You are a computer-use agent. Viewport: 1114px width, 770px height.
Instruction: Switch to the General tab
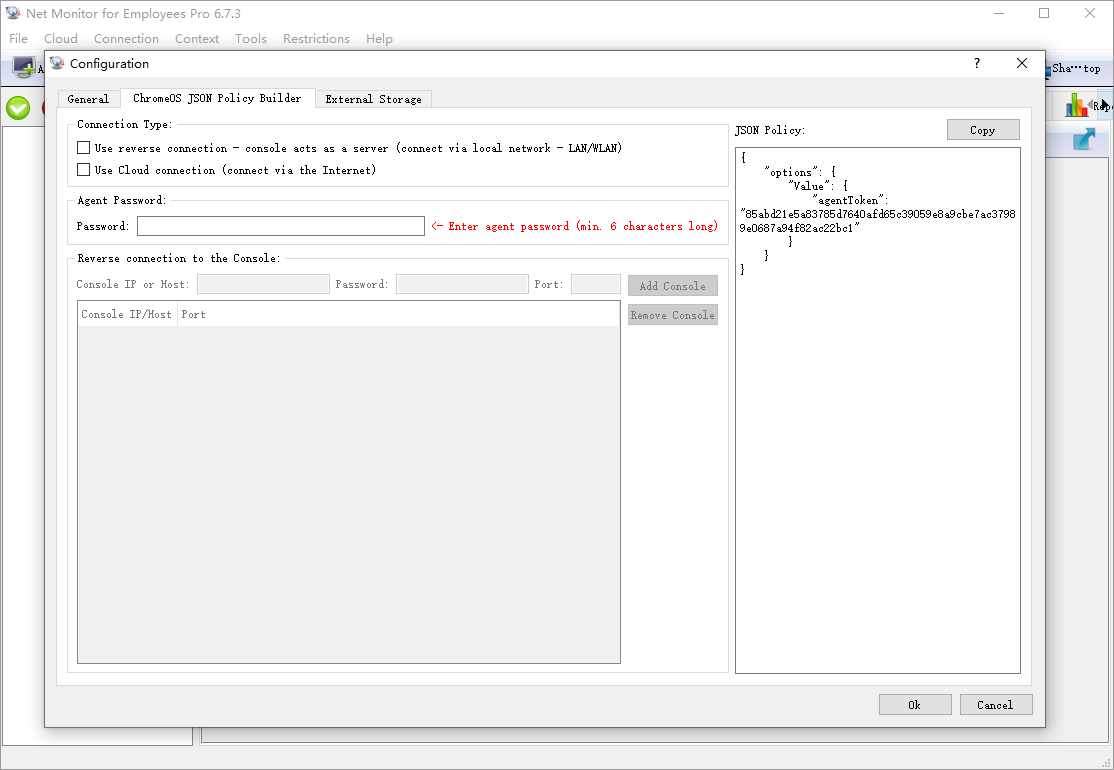coord(88,99)
